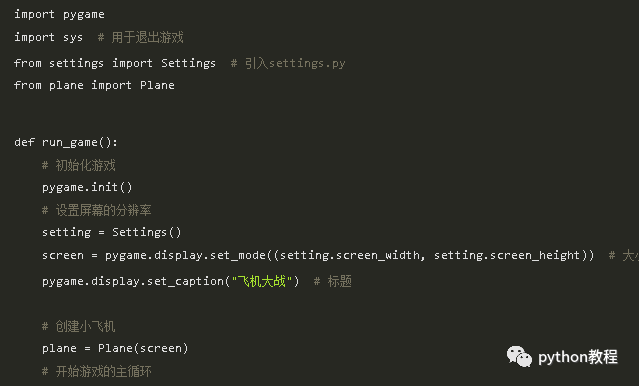Click the 'import sys' statement

(x=48, y=37)
